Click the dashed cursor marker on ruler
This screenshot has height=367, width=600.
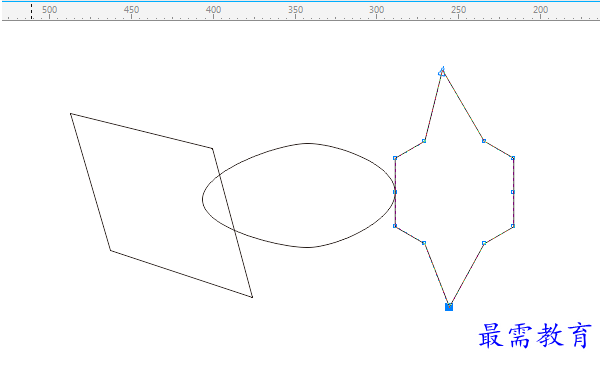31,11
